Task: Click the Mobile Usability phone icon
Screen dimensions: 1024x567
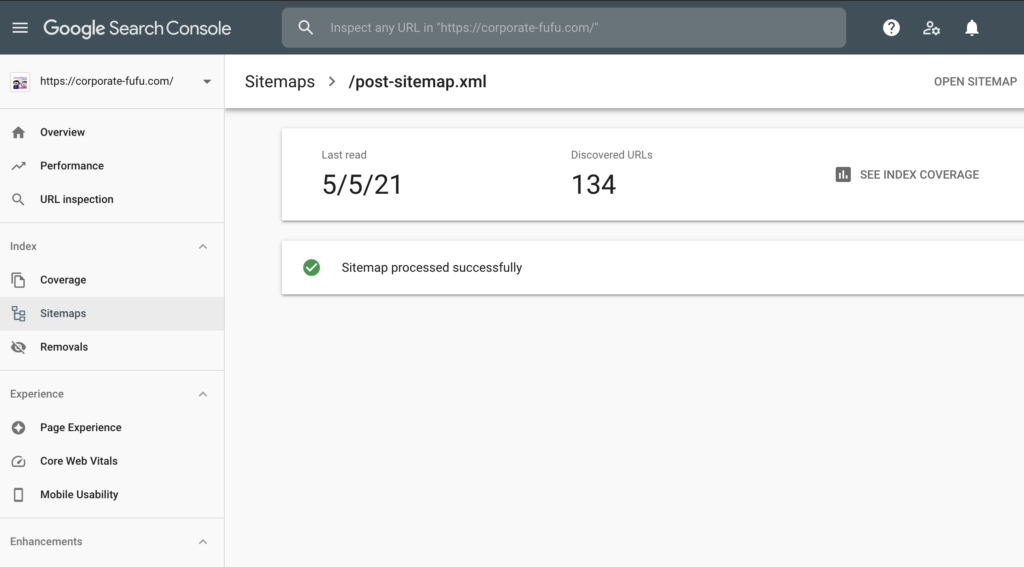Action: [18, 495]
